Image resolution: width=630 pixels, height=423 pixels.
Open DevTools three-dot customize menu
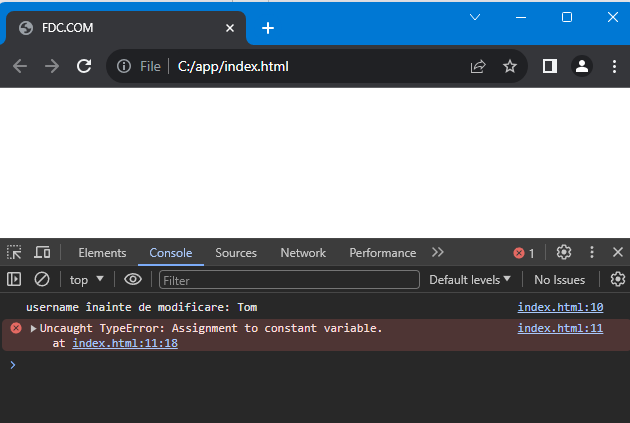[592, 253]
